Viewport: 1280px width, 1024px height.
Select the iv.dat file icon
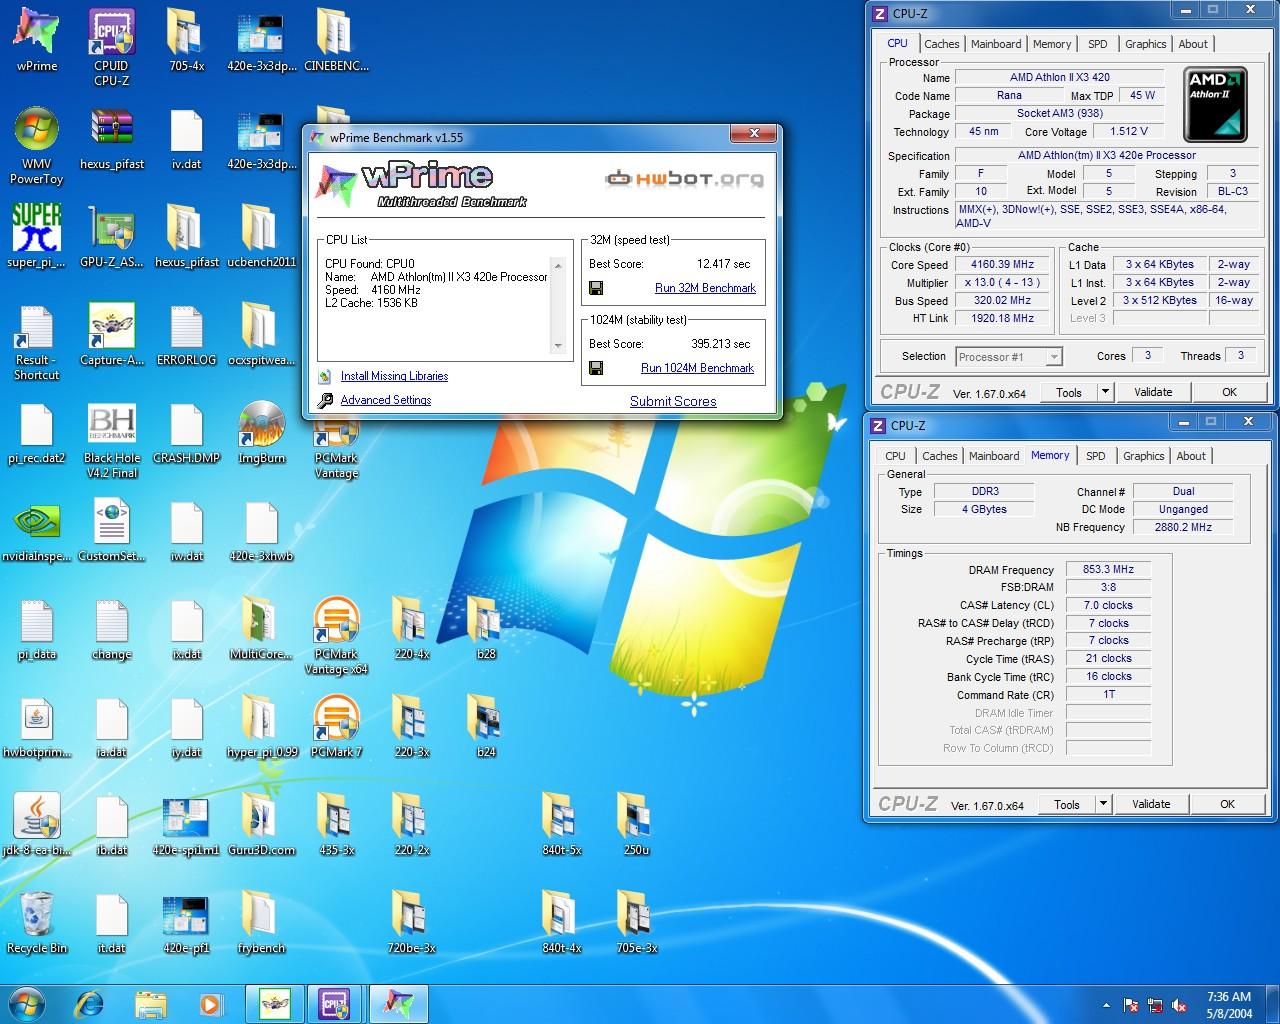click(186, 138)
